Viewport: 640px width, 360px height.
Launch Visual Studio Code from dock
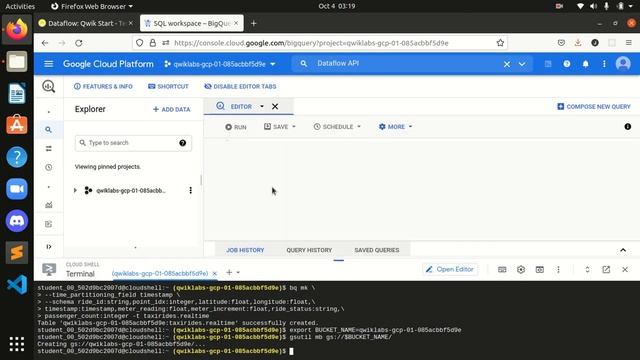click(x=17, y=284)
